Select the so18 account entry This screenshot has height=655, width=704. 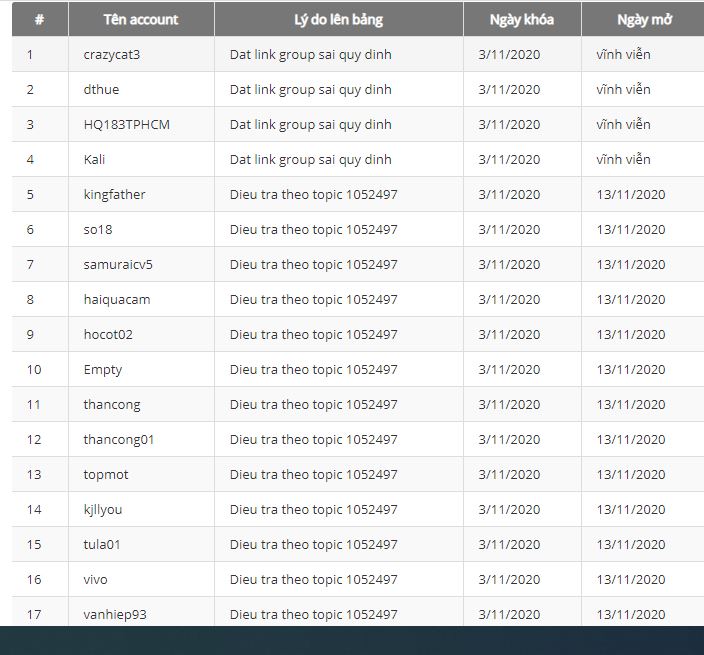(98, 229)
